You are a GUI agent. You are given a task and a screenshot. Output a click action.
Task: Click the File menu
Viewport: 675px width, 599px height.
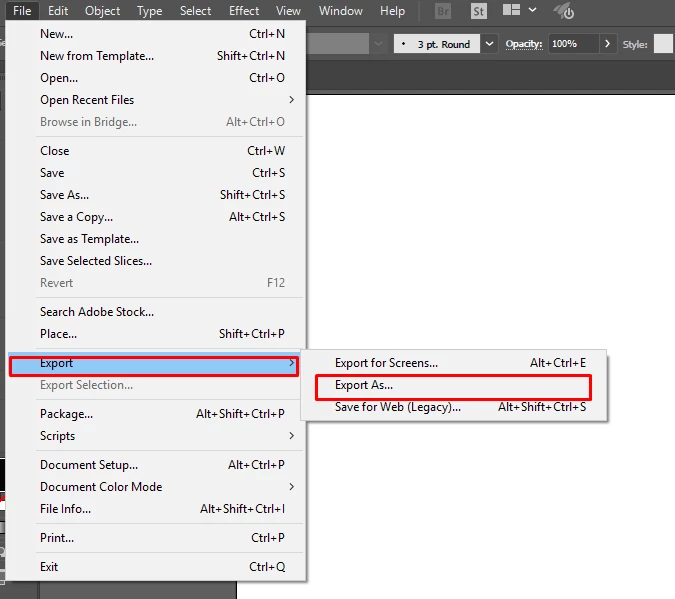pyautogui.click(x=22, y=11)
